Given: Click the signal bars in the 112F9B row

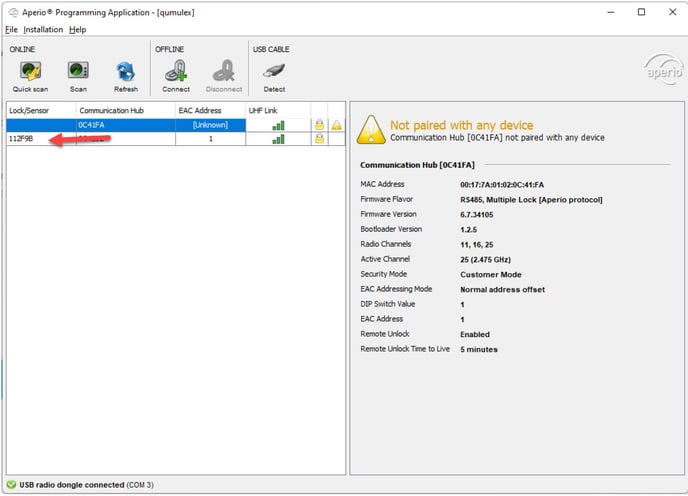Looking at the screenshot, I should click(x=278, y=139).
